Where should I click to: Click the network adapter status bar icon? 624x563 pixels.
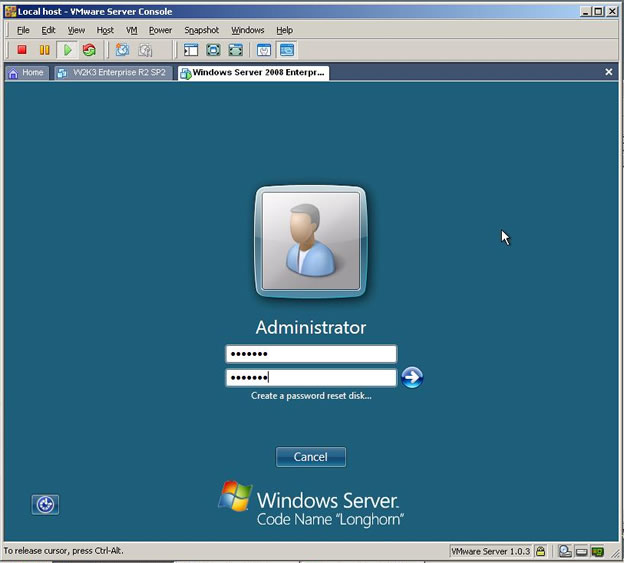[597, 551]
